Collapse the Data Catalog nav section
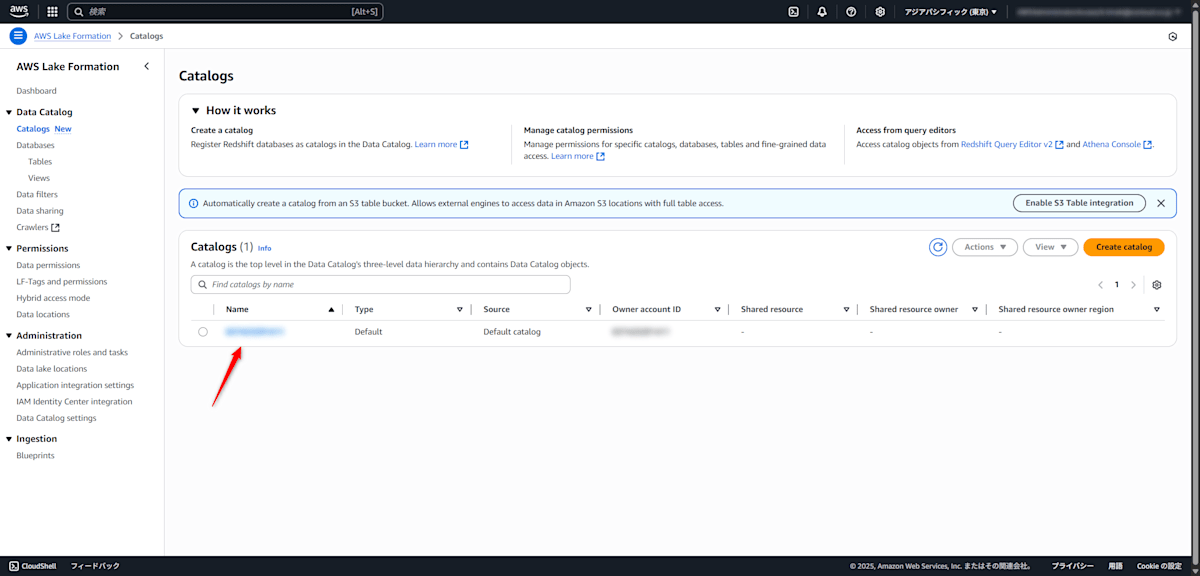The width and height of the screenshot is (1200, 576). click(x=9, y=112)
